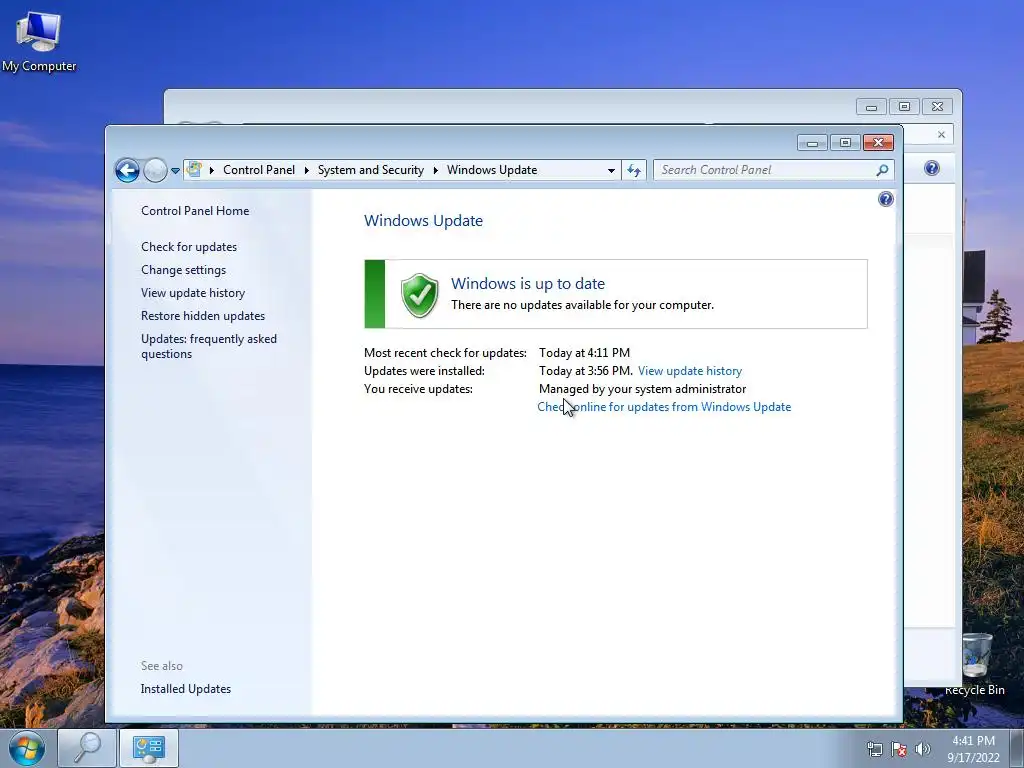Click Check for updates in sidebar
The width and height of the screenshot is (1024, 768).
click(x=189, y=247)
